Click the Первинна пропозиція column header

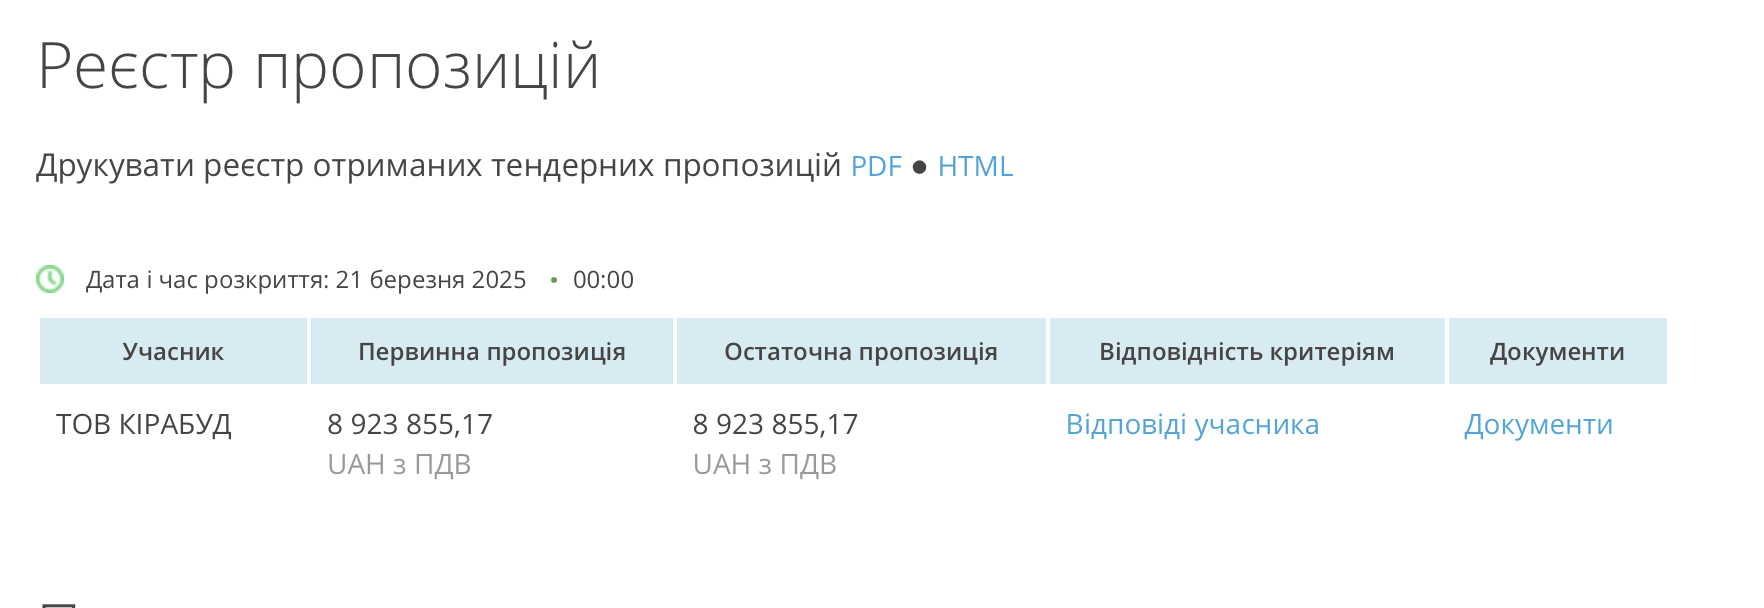tap(492, 351)
